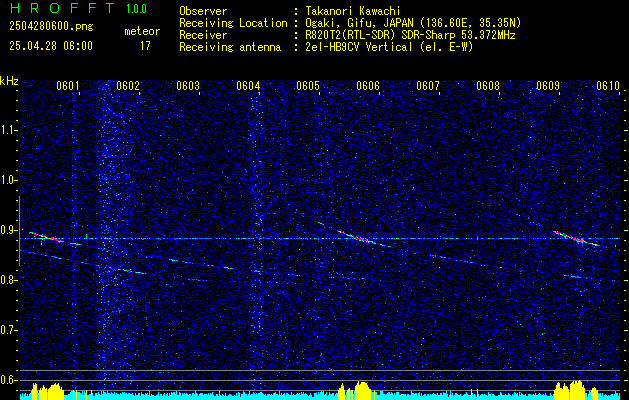Click the 0.8 kHz axis label

coord(9,280)
